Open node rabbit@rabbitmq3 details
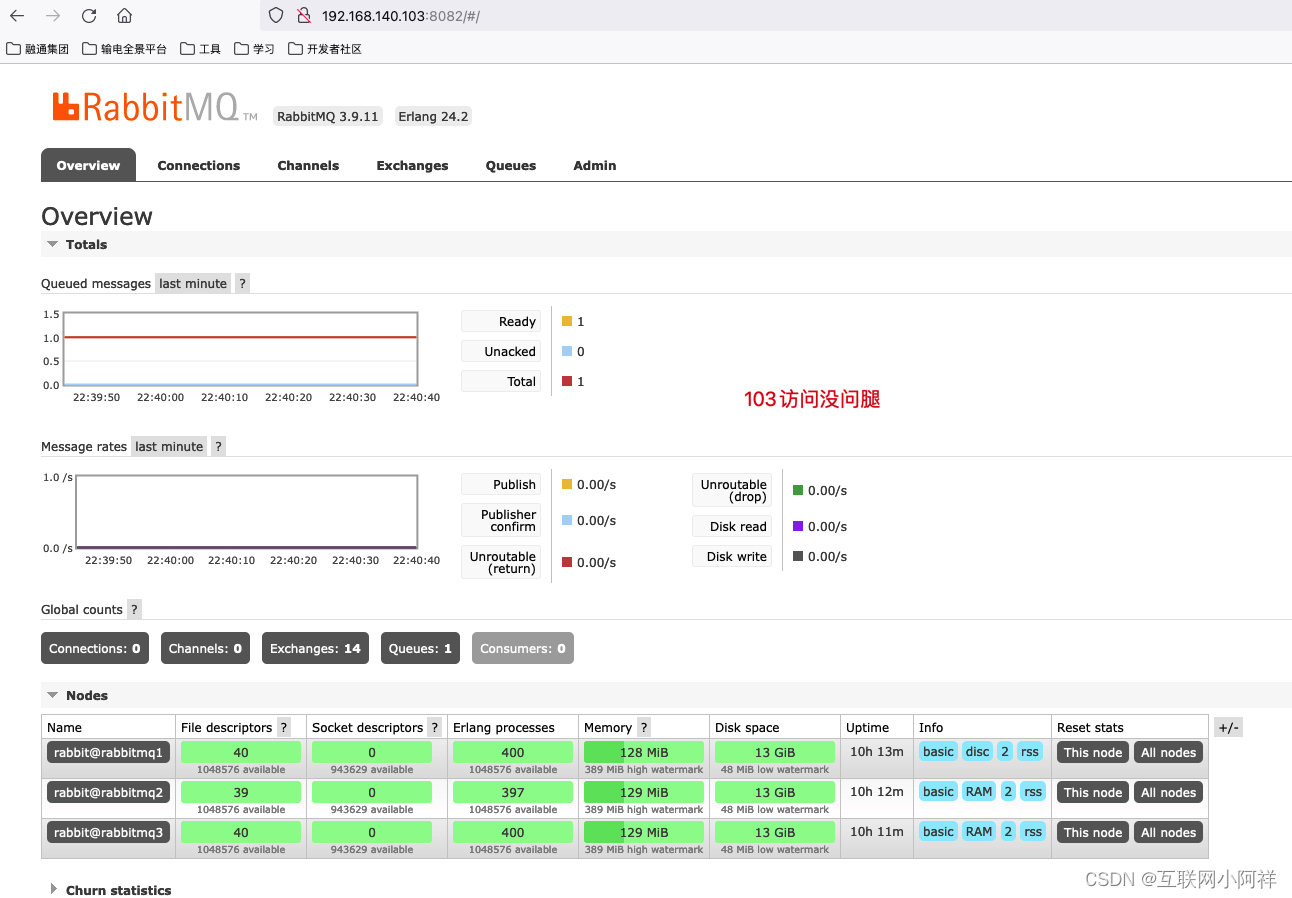Viewport: 1292px width, 898px height. [x=109, y=833]
